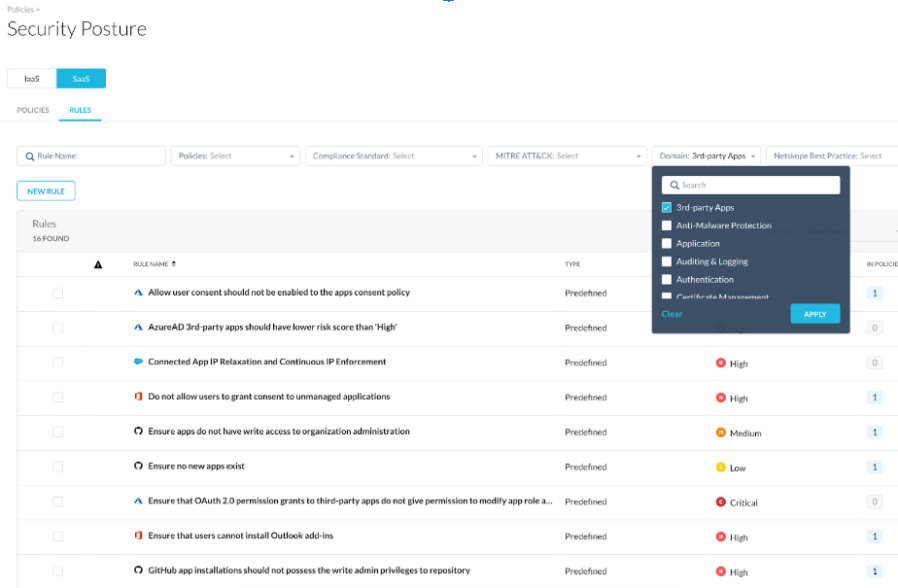Click APPLY in the Domain filter panel
Viewport: 898px width, 588px height.
point(814,313)
